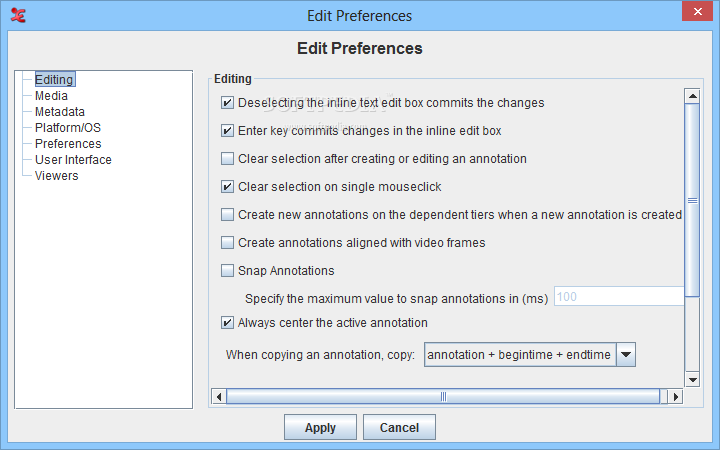Open the Platform/OS preferences category
The height and width of the screenshot is (450, 720).
tap(68, 127)
